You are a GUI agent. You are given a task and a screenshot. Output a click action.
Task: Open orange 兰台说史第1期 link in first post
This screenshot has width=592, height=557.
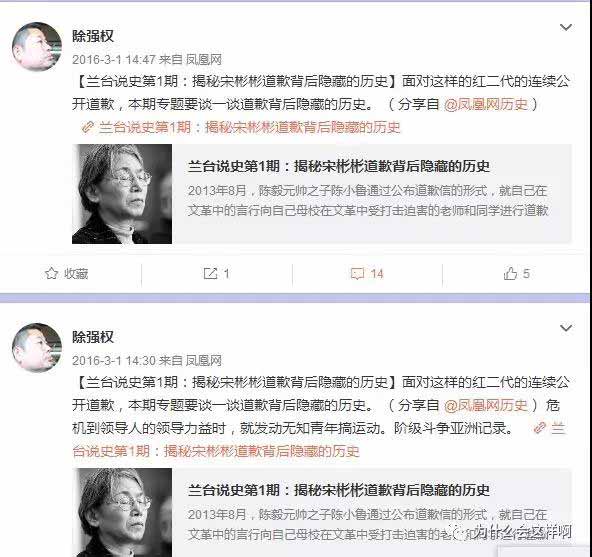point(250,127)
